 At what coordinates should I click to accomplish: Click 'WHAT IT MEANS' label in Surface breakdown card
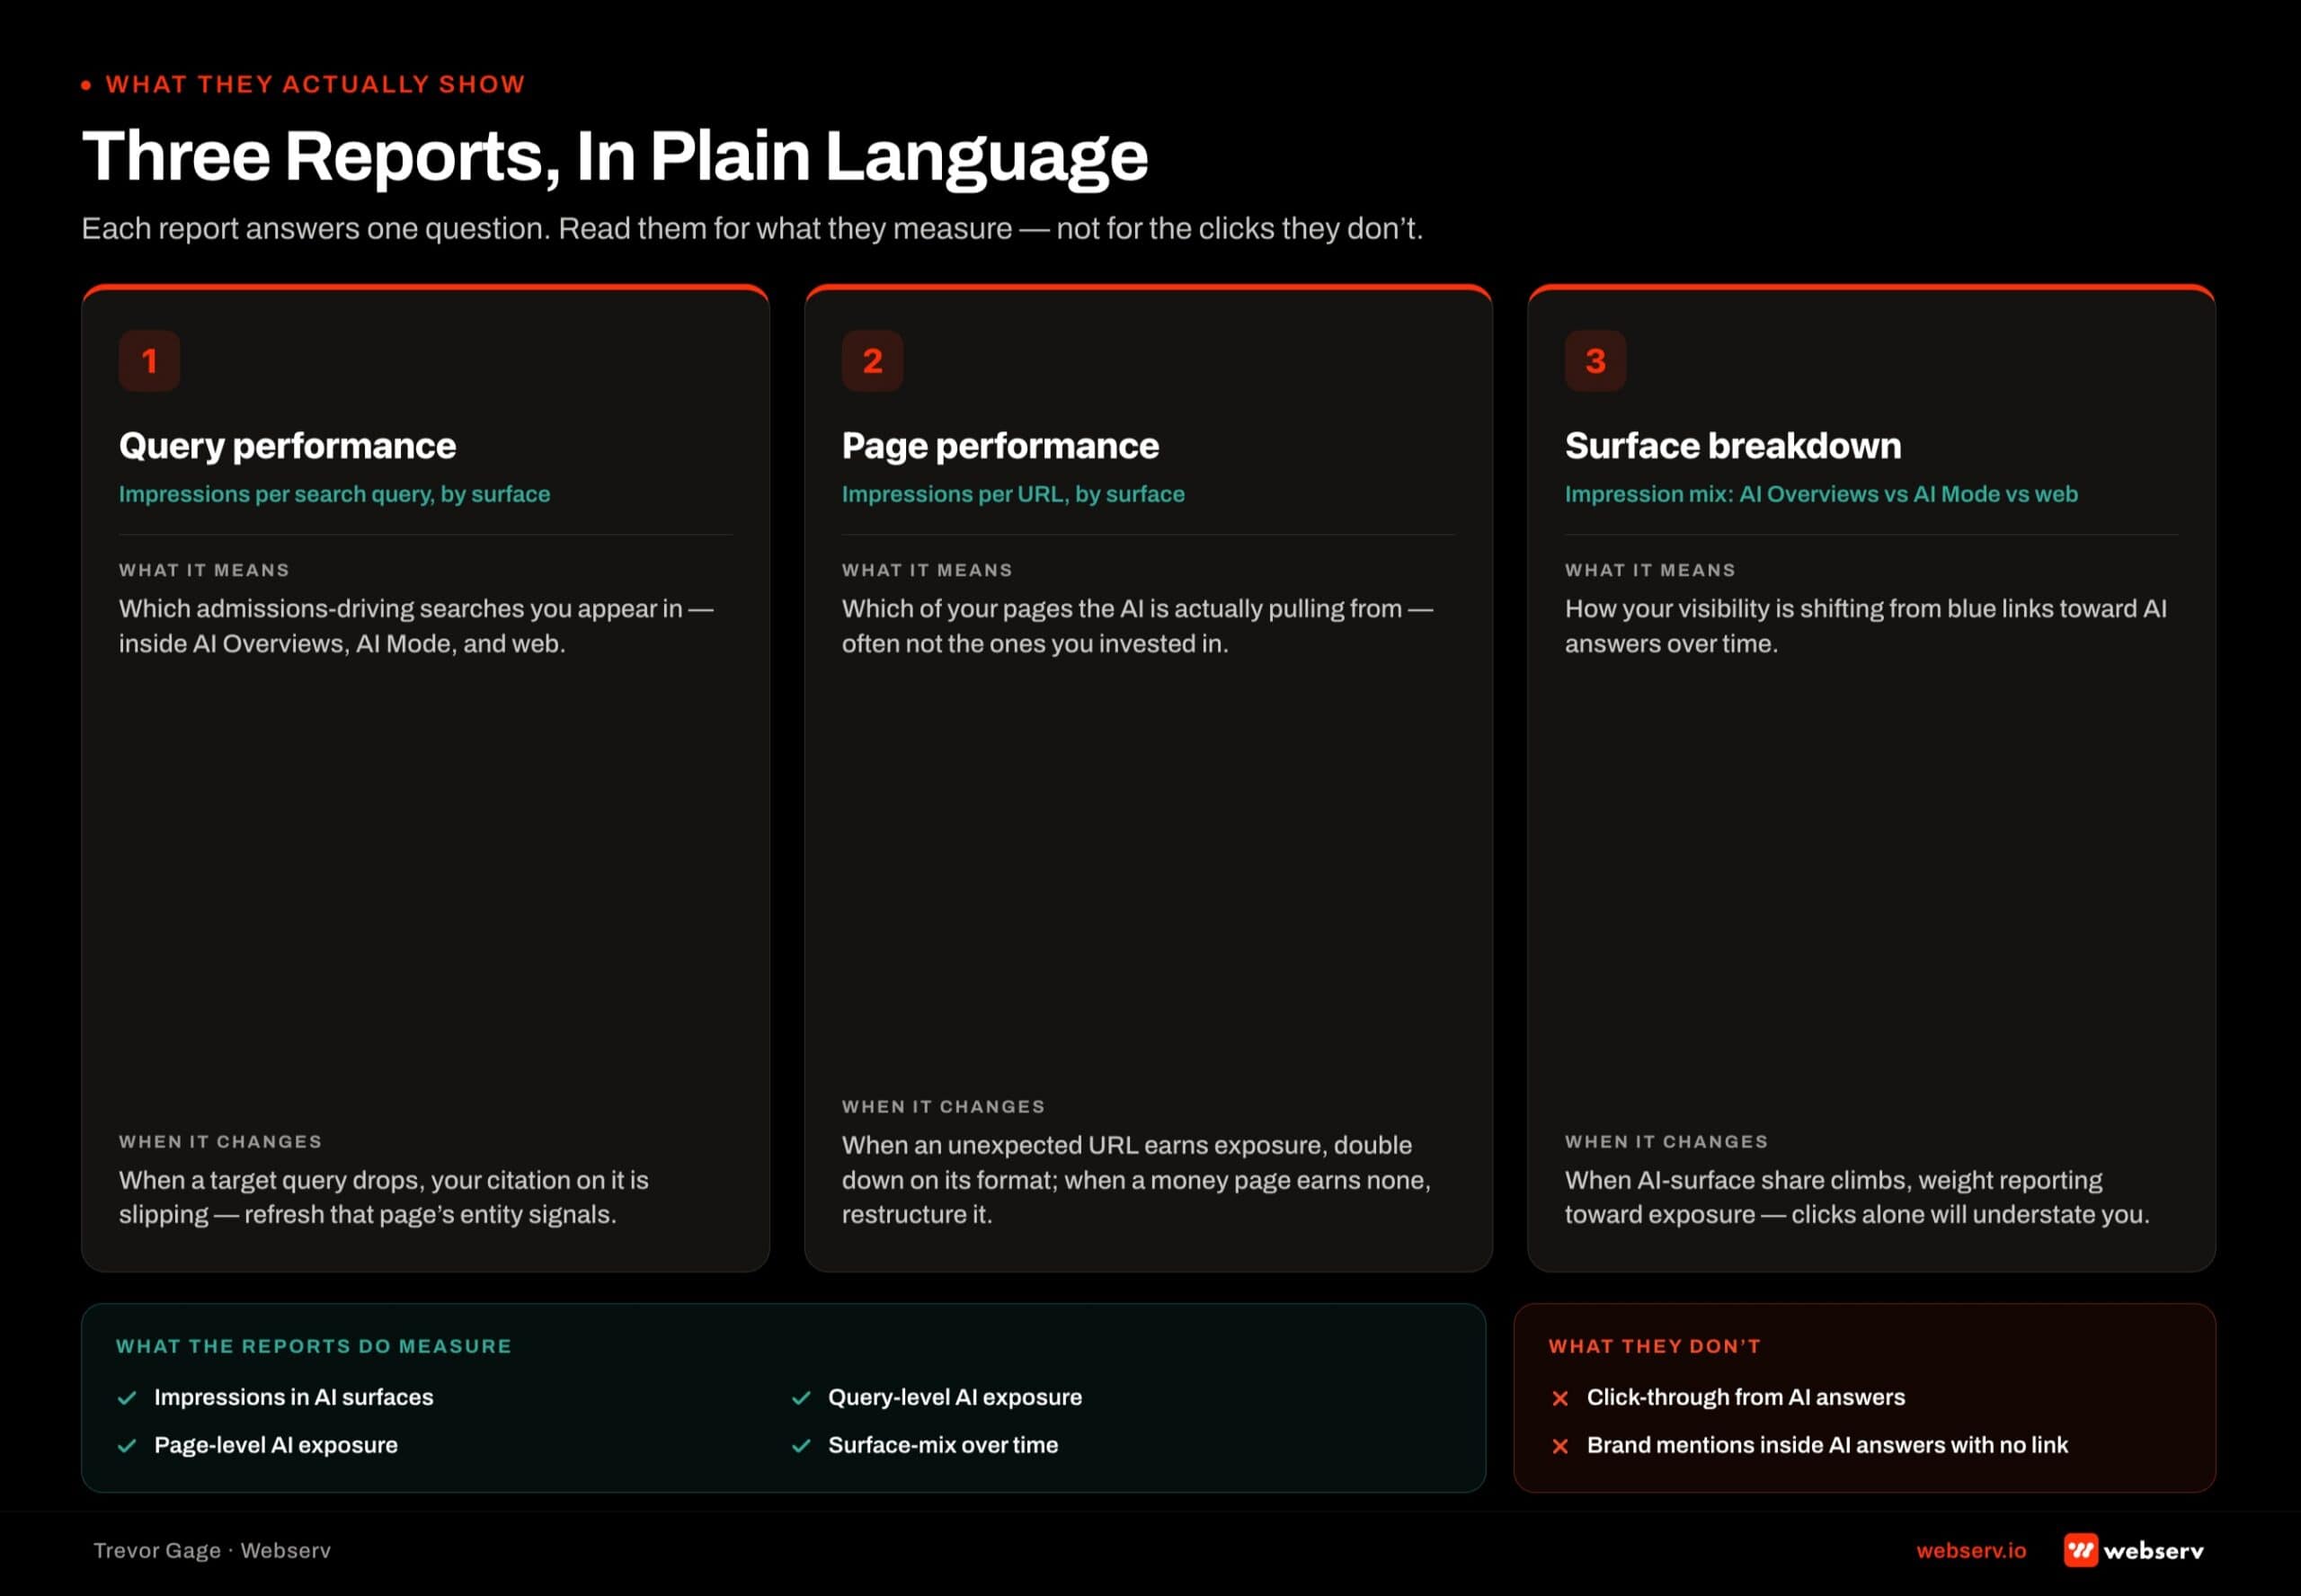(1650, 570)
